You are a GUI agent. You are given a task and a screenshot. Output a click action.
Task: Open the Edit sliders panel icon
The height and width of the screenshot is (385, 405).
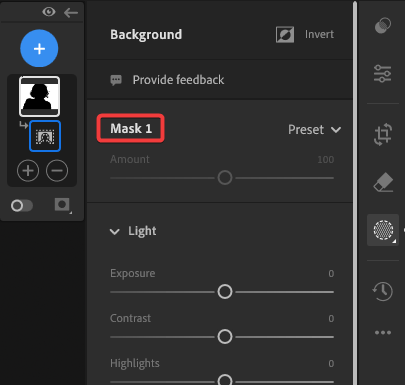pyautogui.click(x=383, y=74)
